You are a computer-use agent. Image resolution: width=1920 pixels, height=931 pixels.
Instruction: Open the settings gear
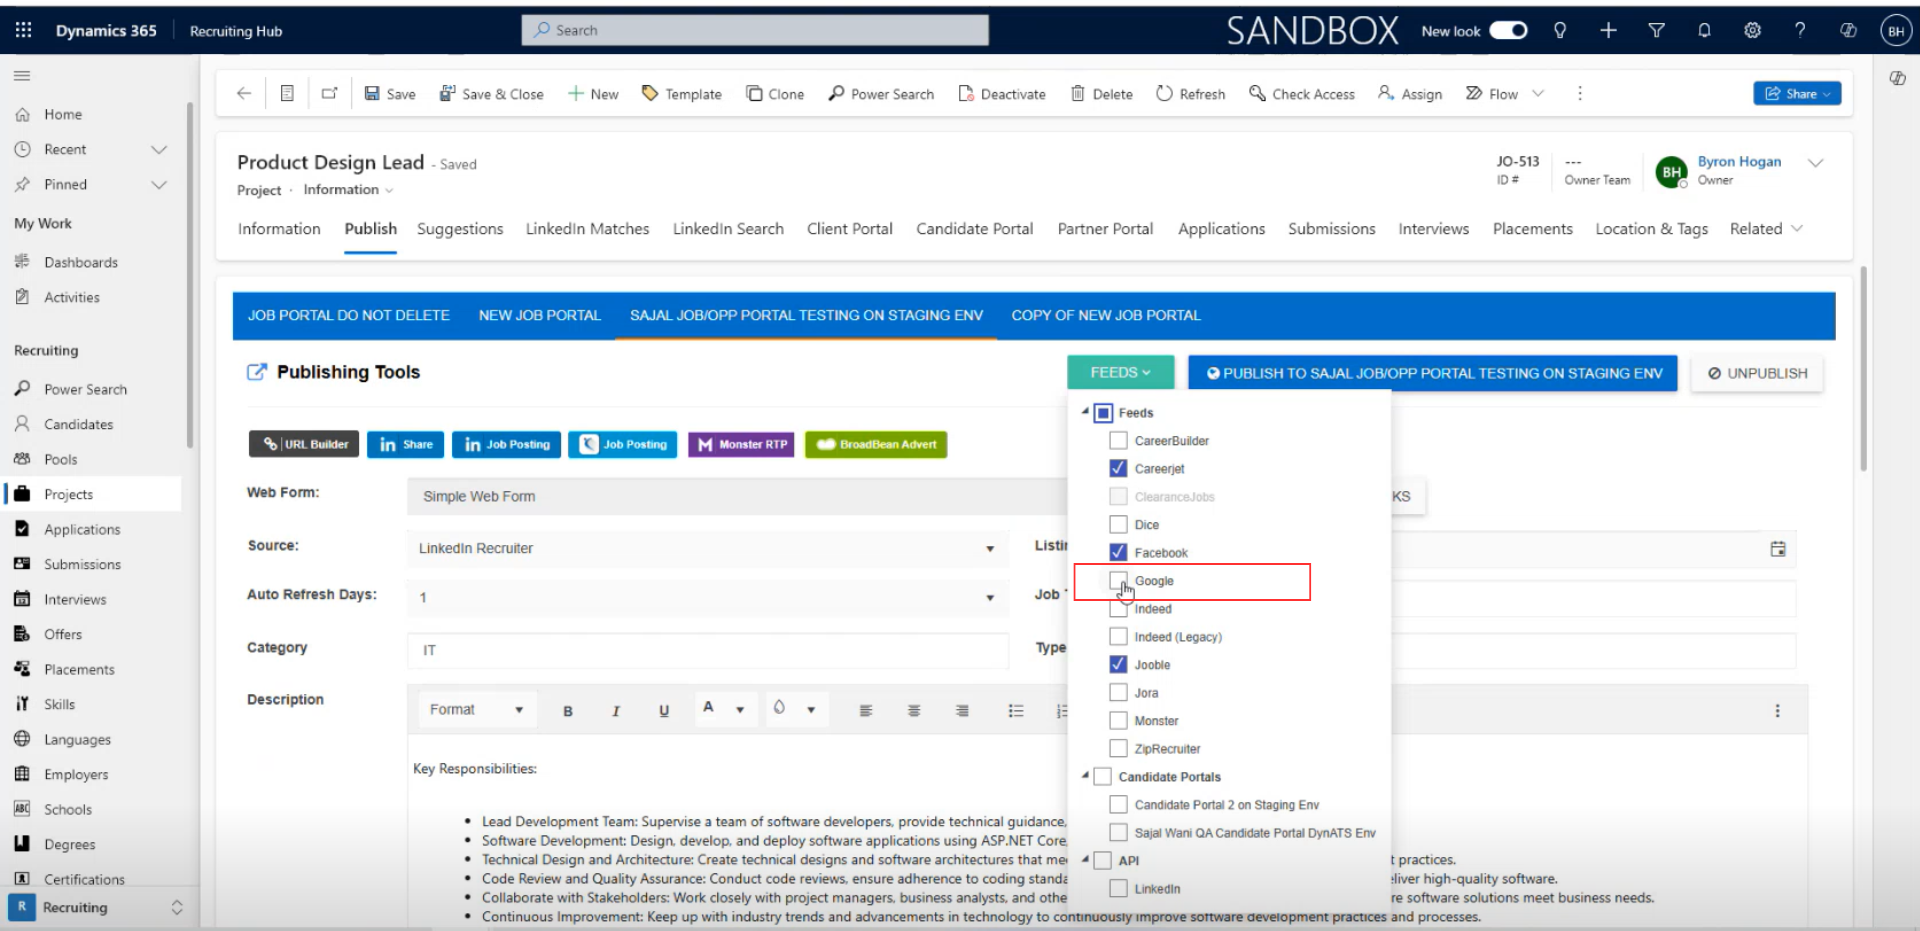coord(1752,31)
